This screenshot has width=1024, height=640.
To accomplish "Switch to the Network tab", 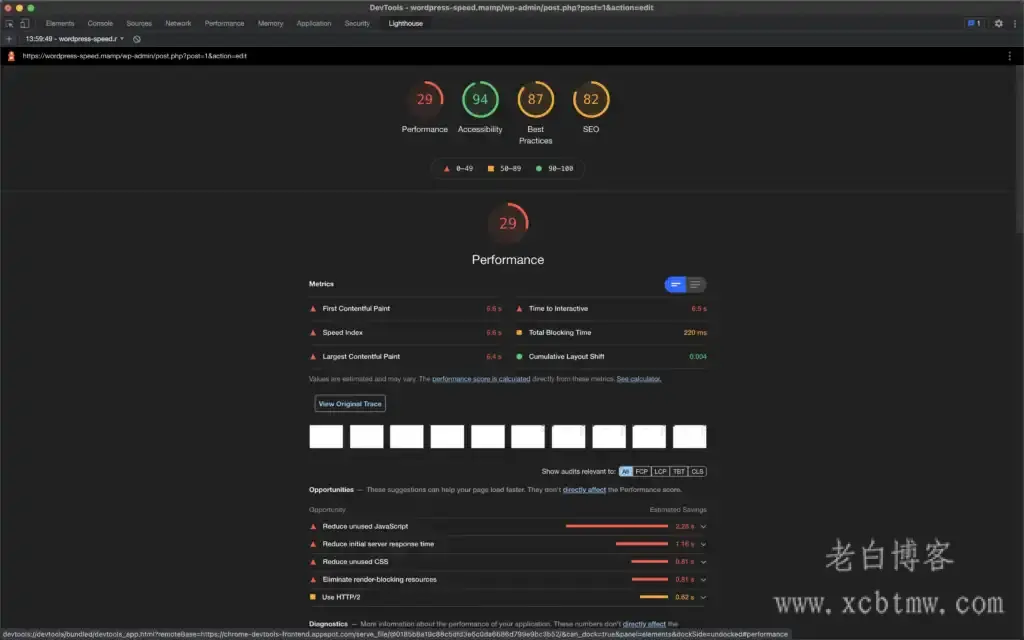I will point(178,23).
